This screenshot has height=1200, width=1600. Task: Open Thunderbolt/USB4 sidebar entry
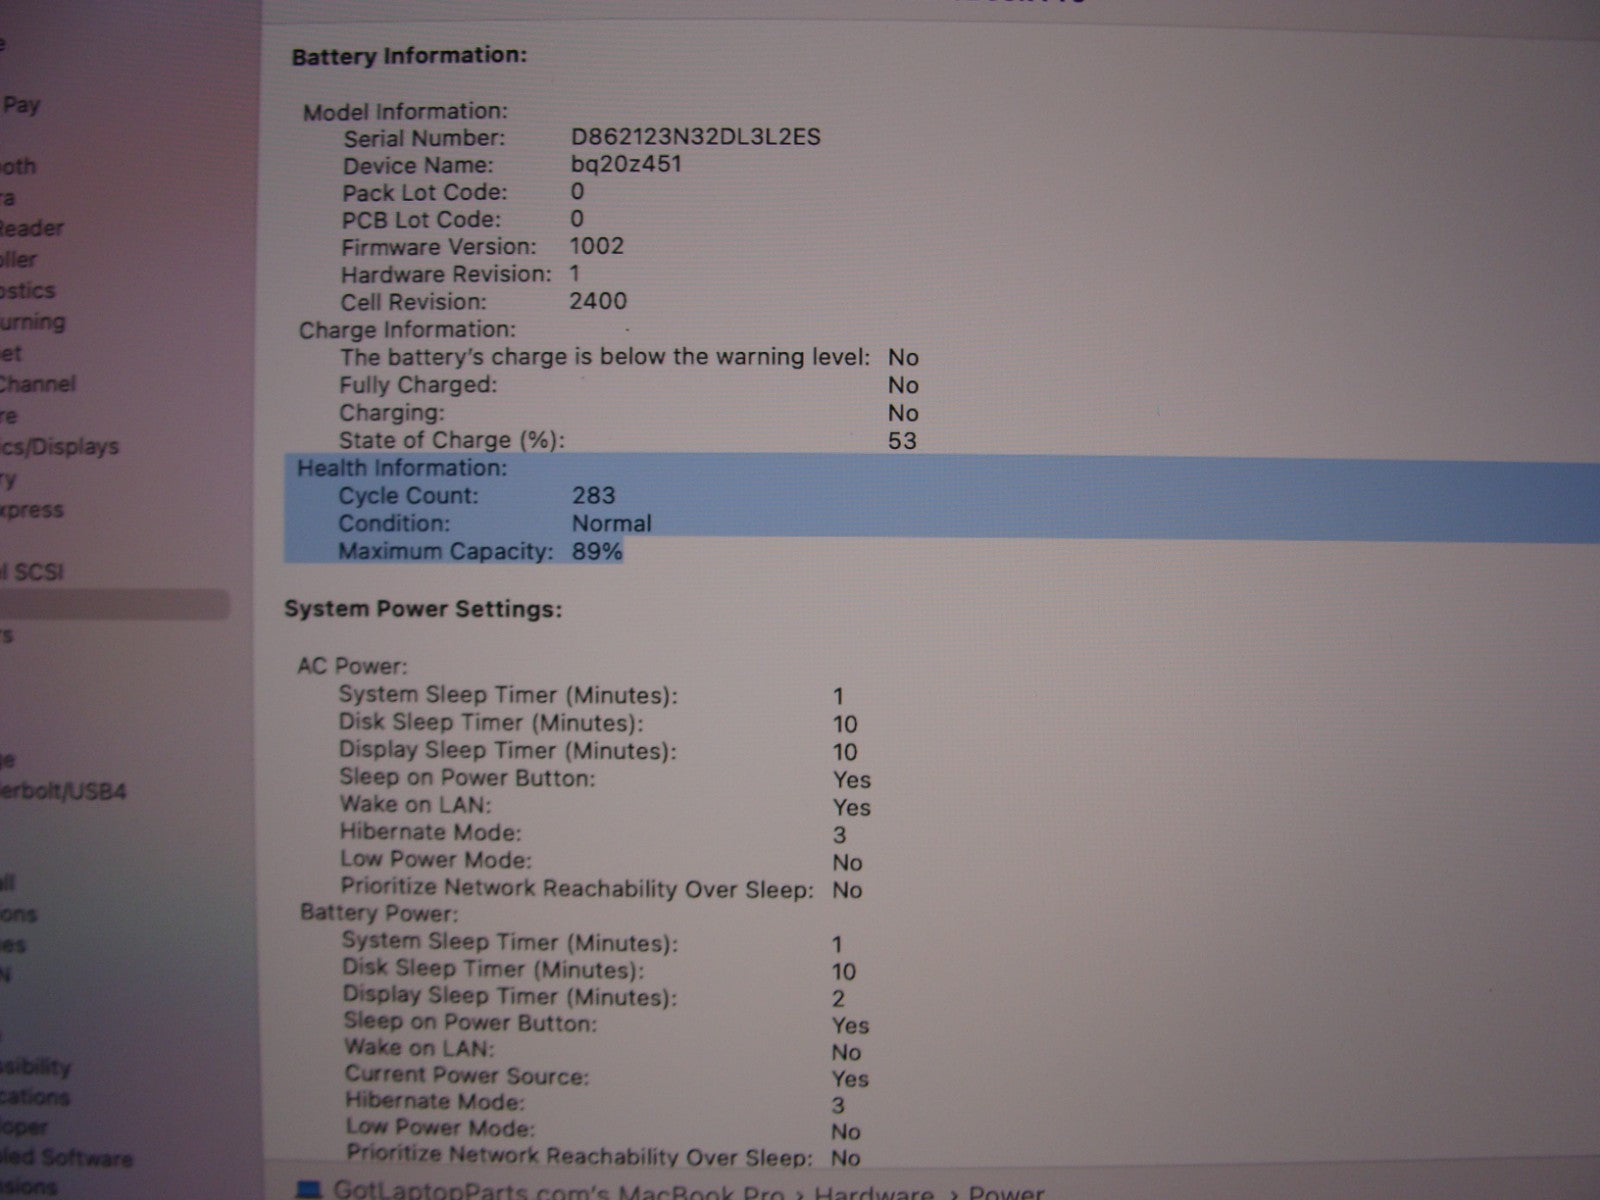[x=62, y=792]
